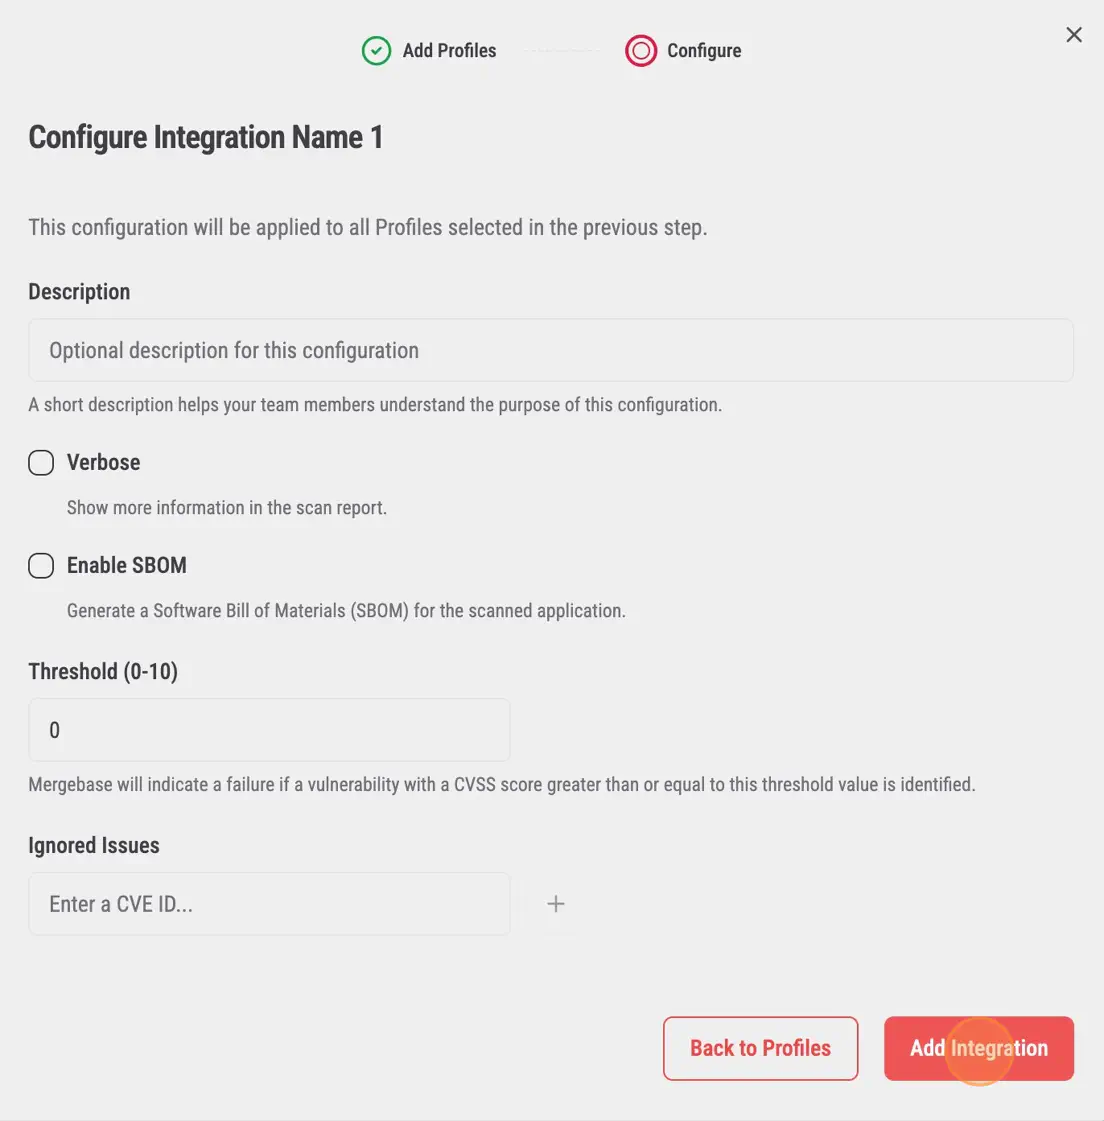The image size is (1104, 1121).
Task: Close the dialog with the X icon
Action: coord(1074,35)
